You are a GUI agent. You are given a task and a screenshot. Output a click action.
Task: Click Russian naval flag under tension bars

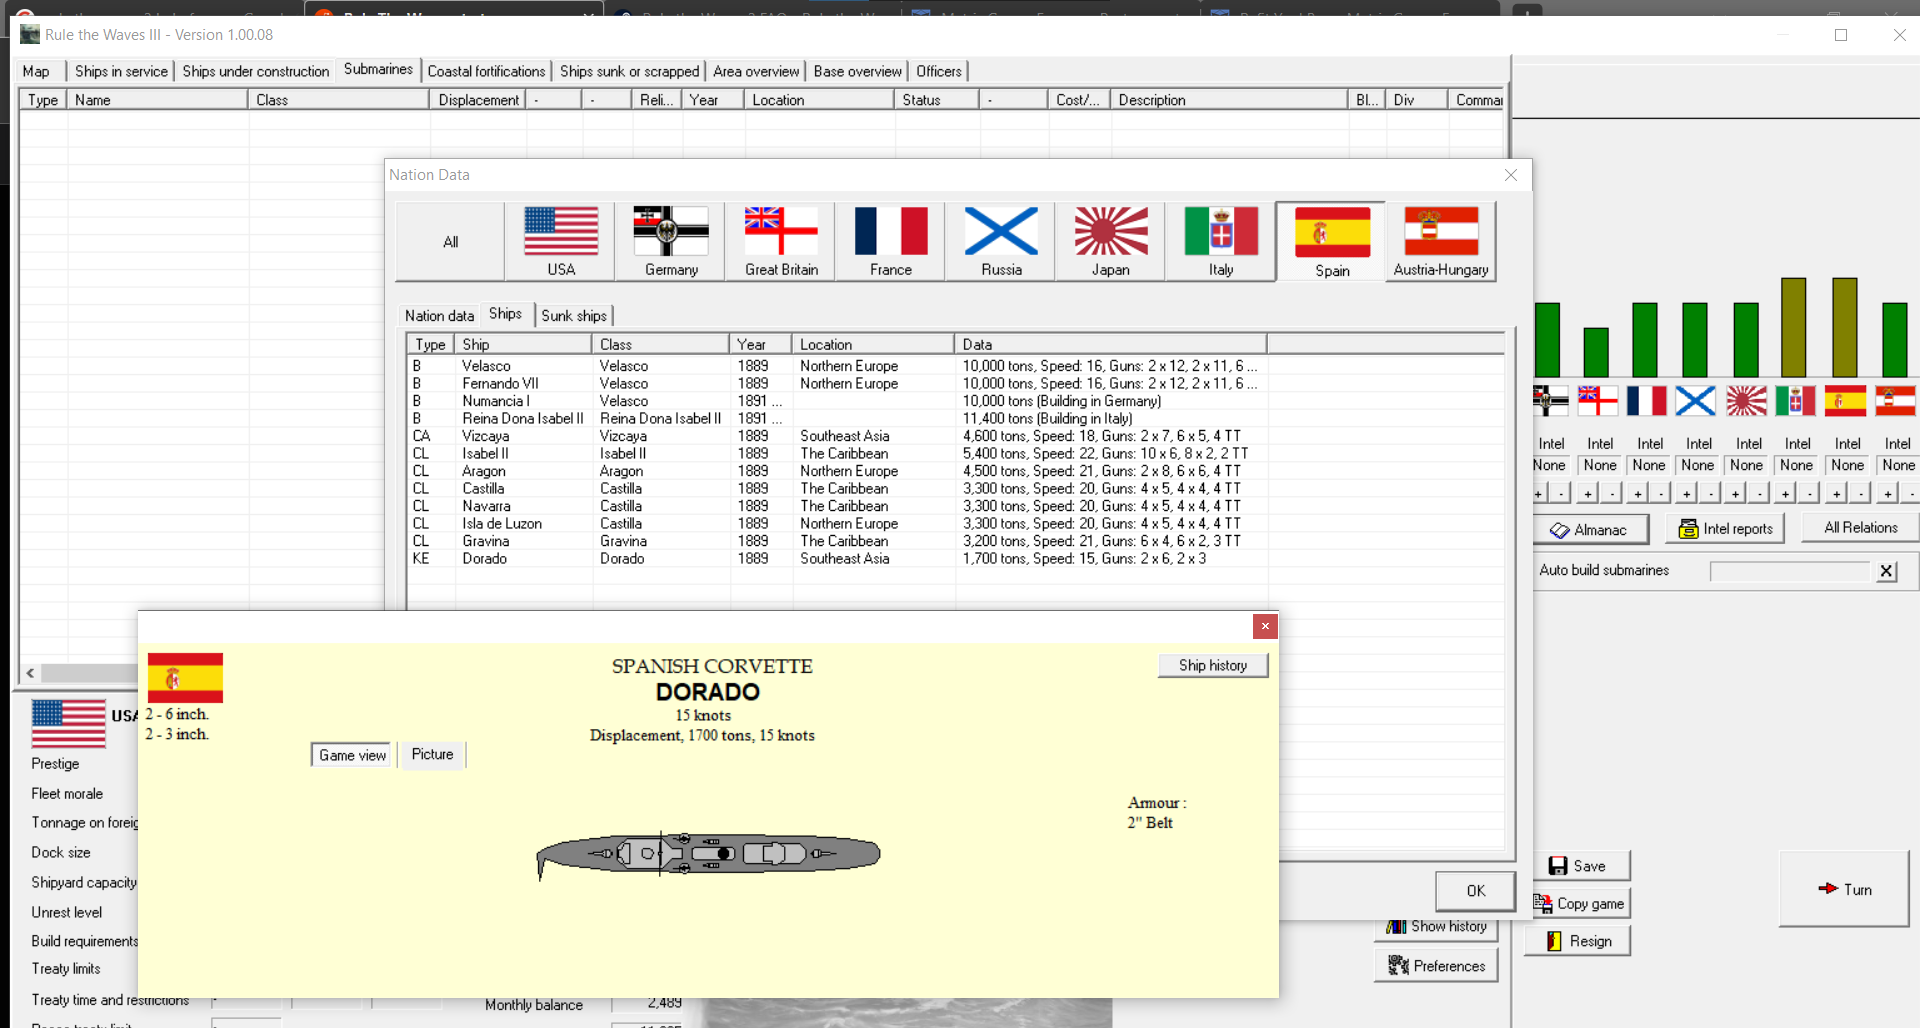click(1696, 401)
